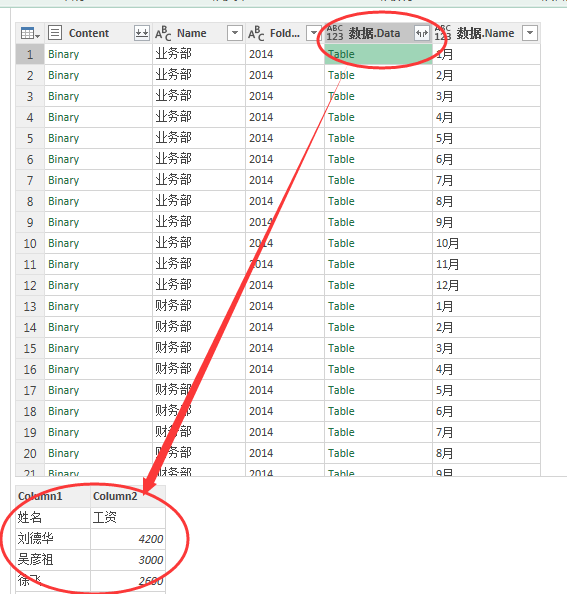Click the Binary link in row 18
The width and height of the screenshot is (567, 594).
coord(64,411)
